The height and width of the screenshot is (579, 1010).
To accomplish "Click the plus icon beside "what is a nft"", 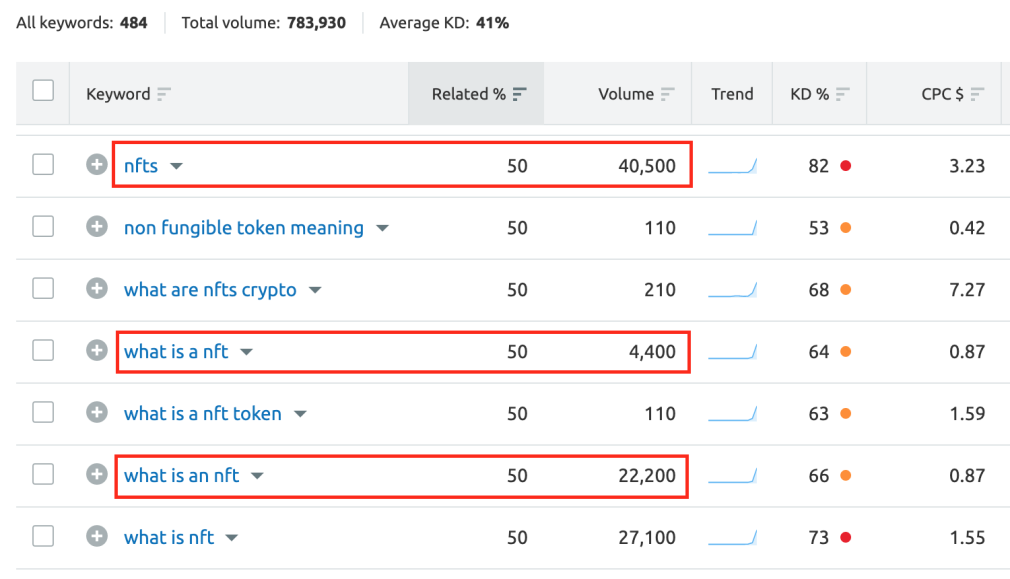I will (97, 351).
